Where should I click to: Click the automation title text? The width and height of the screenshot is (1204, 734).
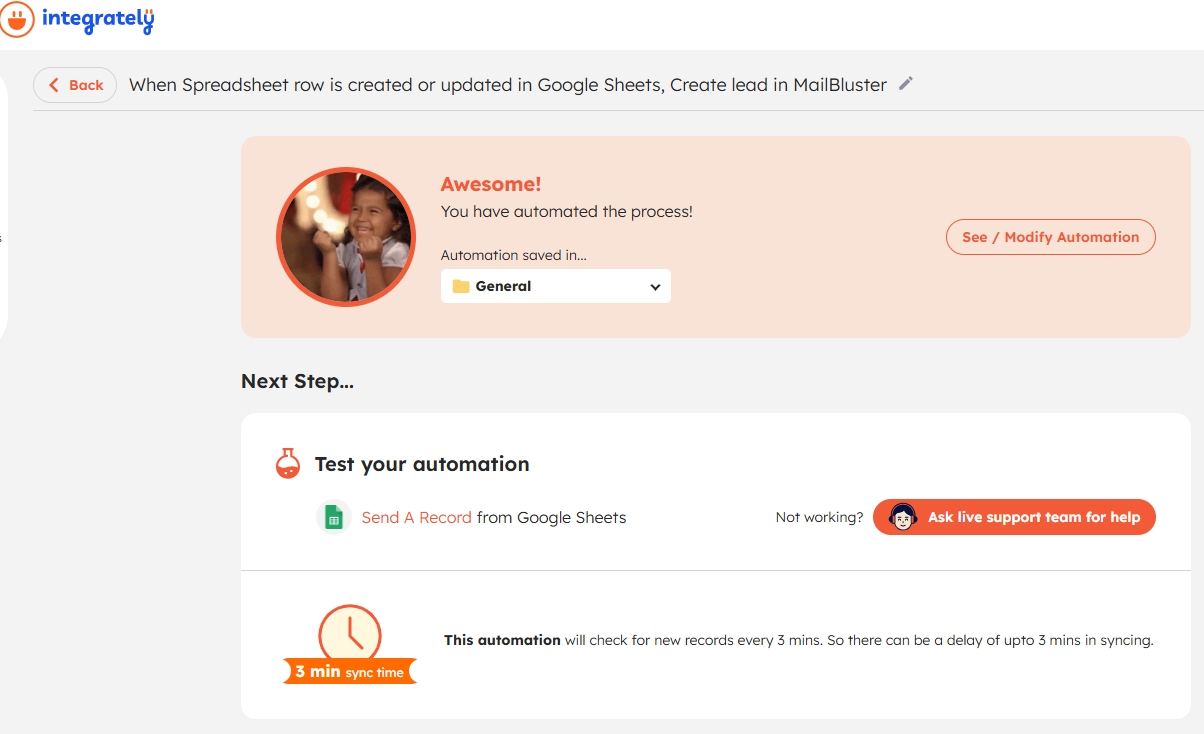pyautogui.click(x=507, y=85)
